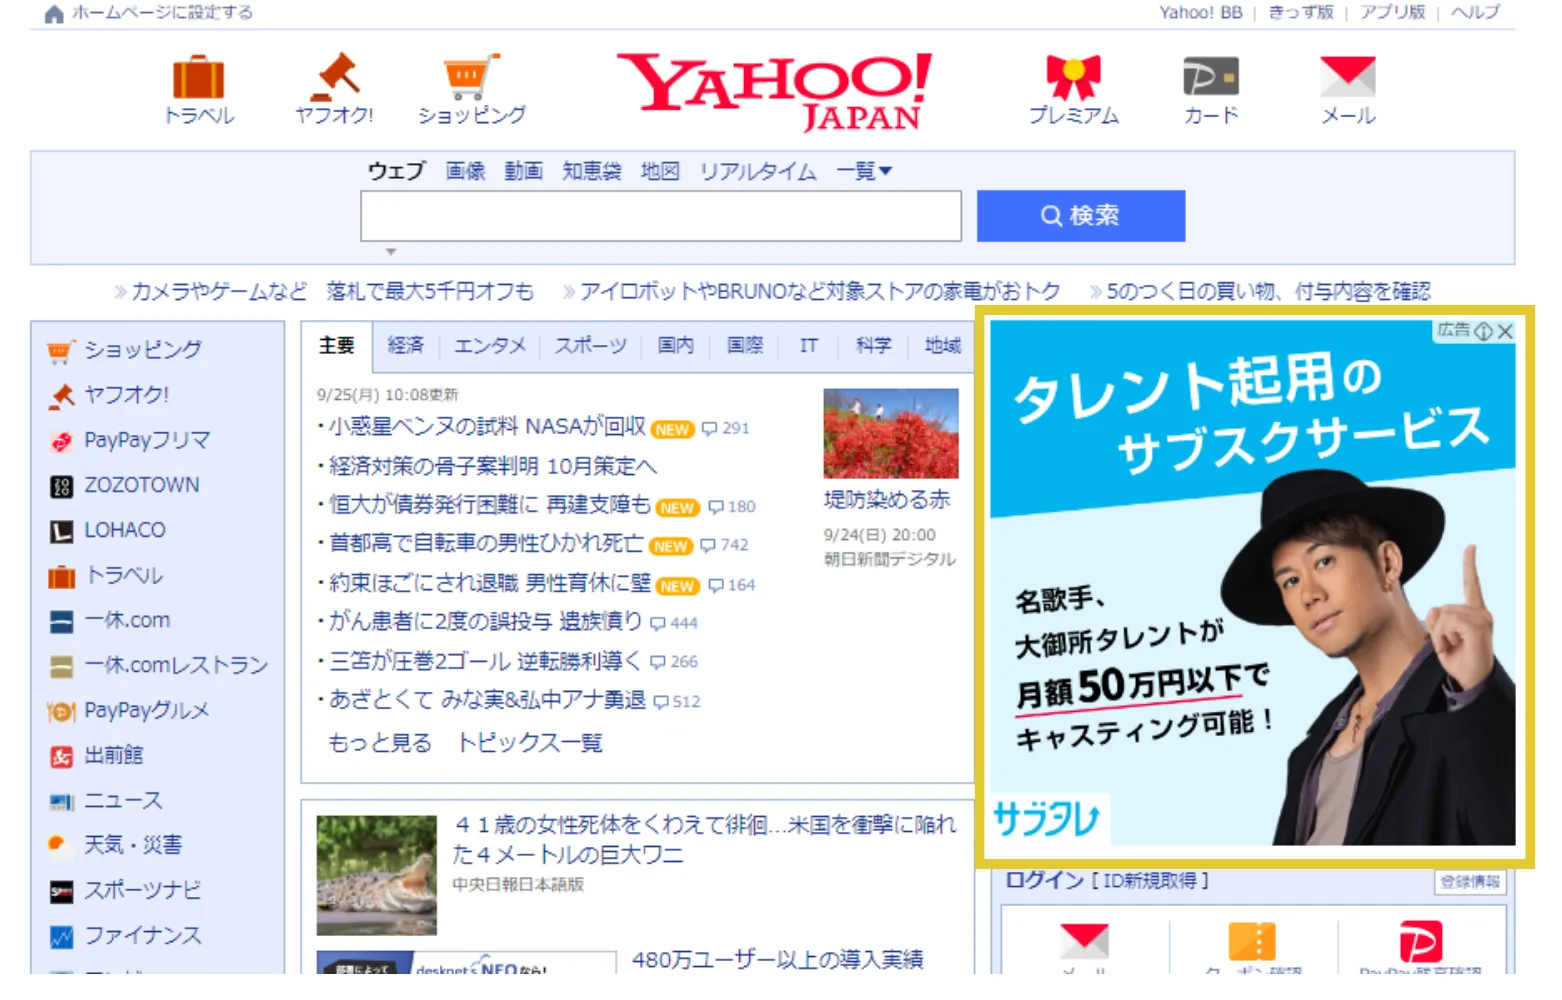This screenshot has height=1000, width=1562.
Task: Open the ID新規取得 link
Action: click(1150, 880)
